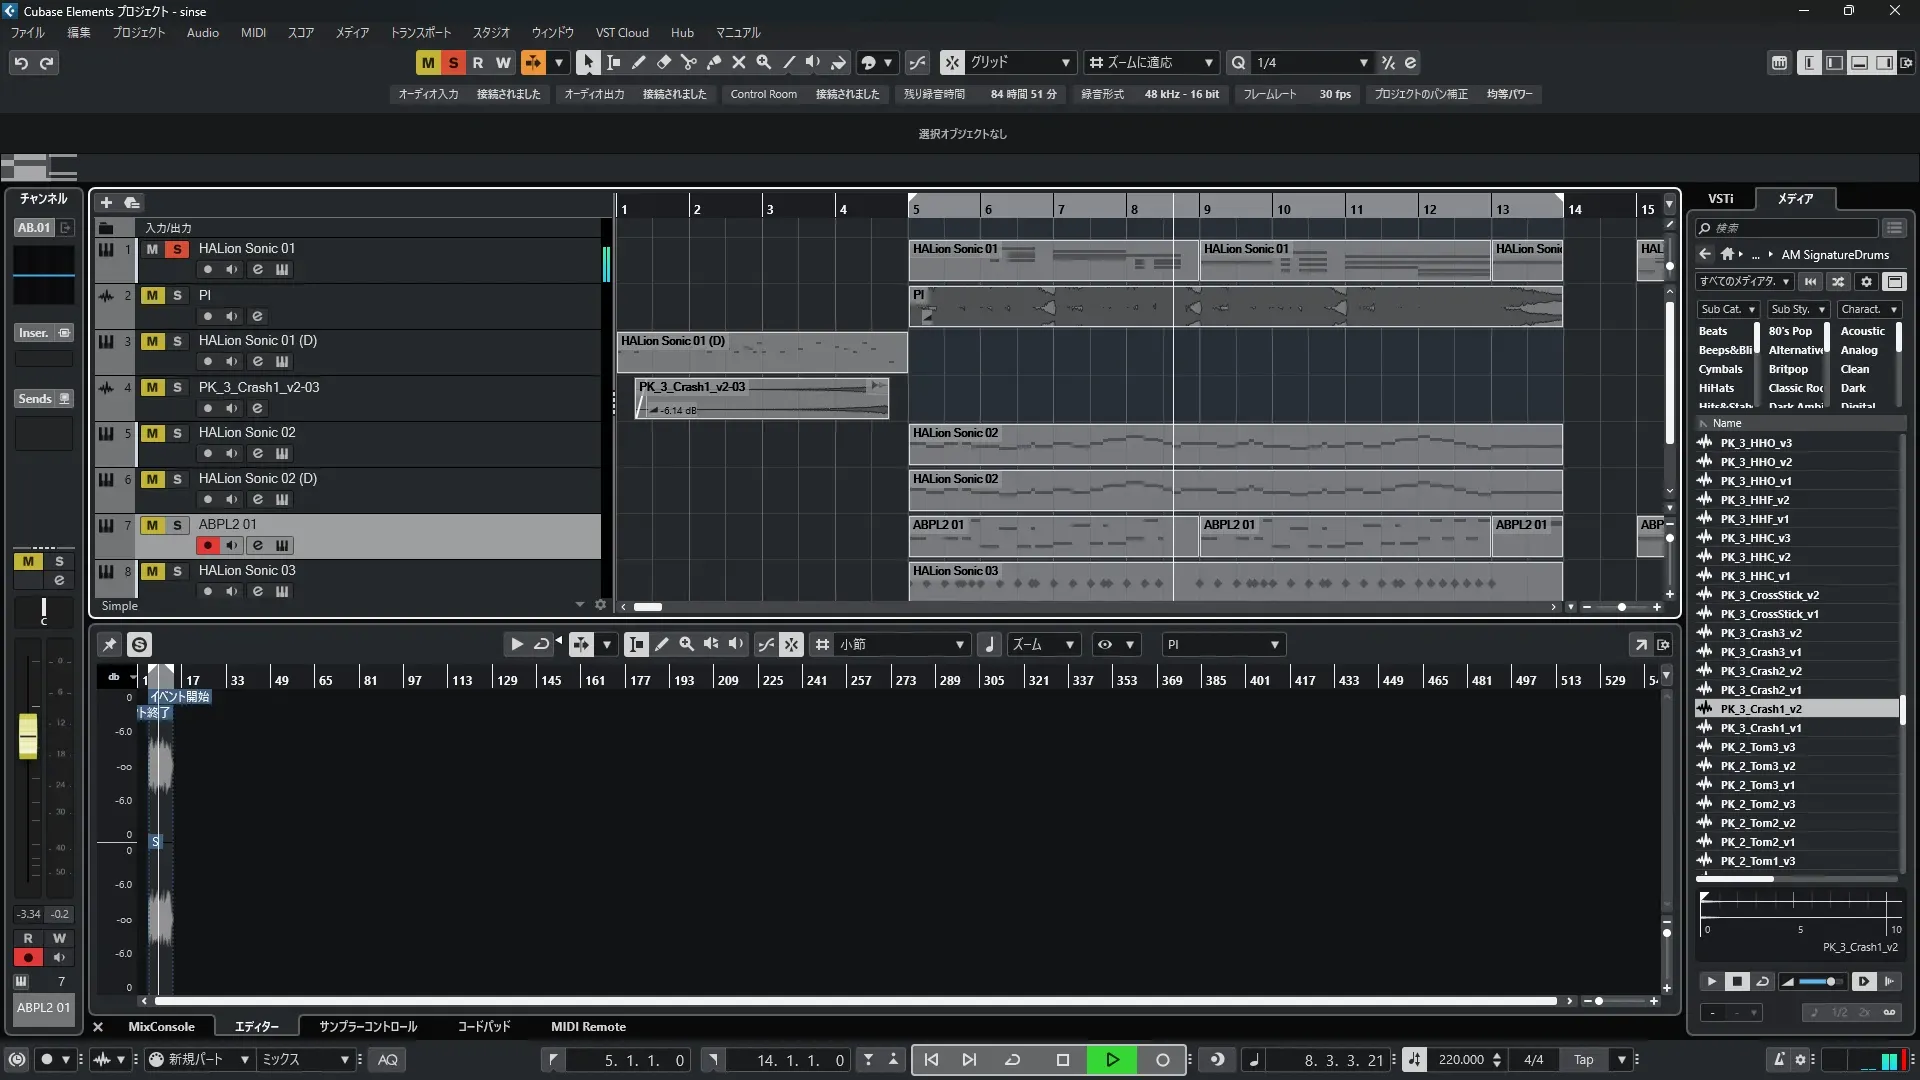This screenshot has width=1920, height=1080.
Task: Select the Eraser tool in main toolbar
Action: point(664,62)
